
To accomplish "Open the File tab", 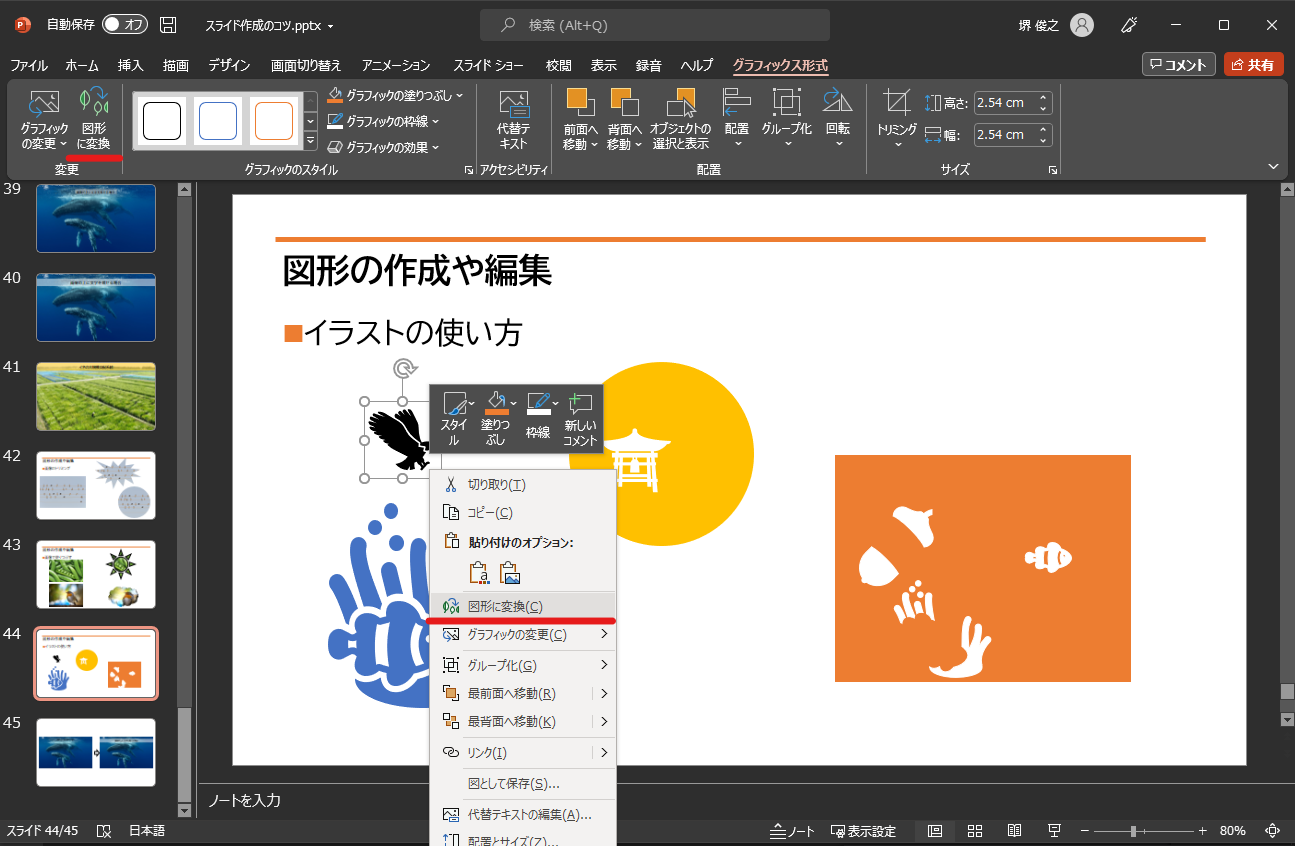I will pyautogui.click(x=29, y=66).
